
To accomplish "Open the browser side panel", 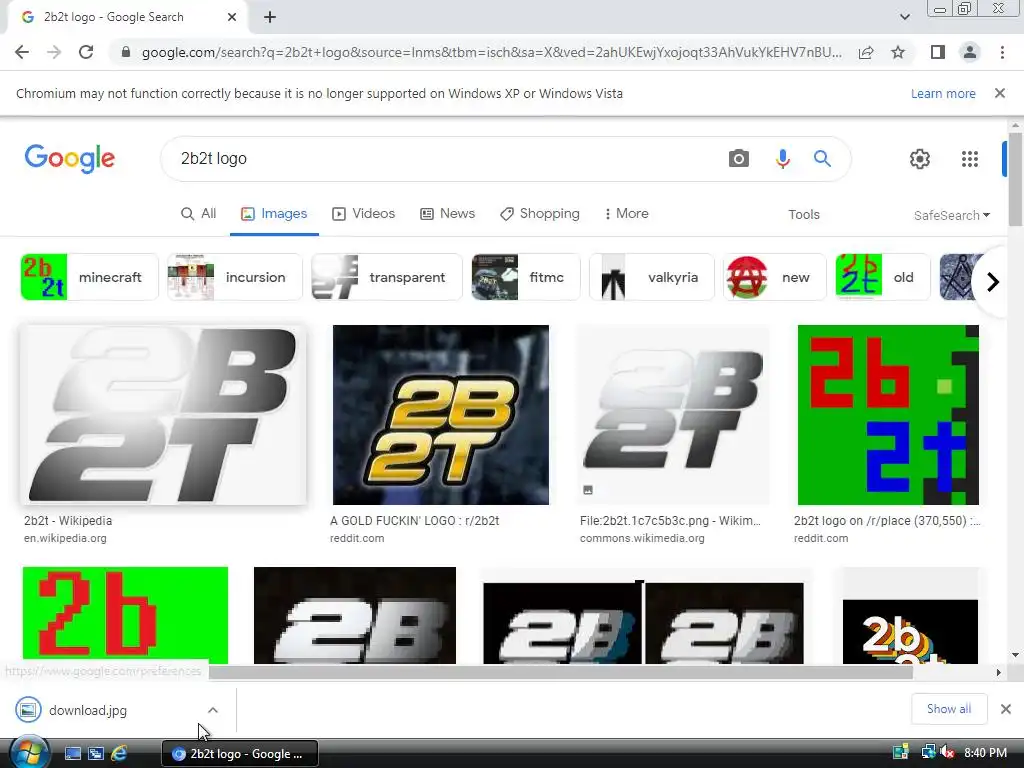I will coord(938,52).
